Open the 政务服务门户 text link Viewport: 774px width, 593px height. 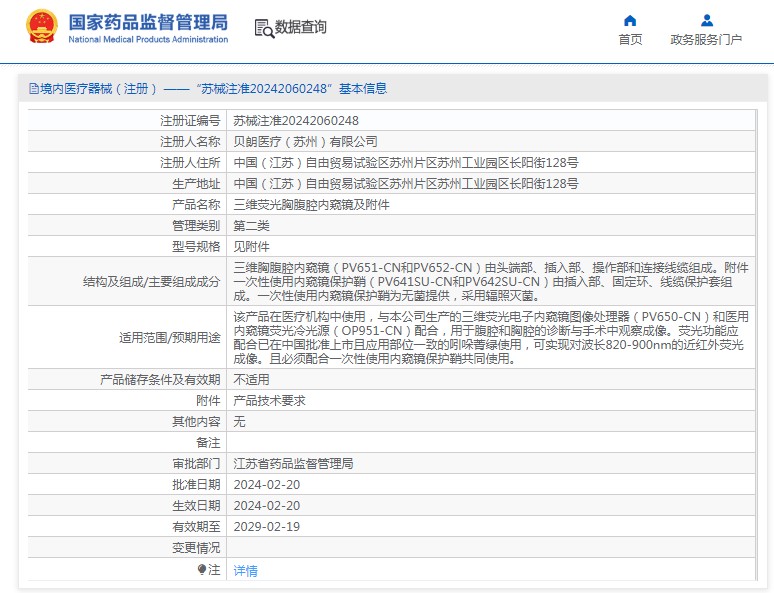pyautogui.click(x=706, y=40)
